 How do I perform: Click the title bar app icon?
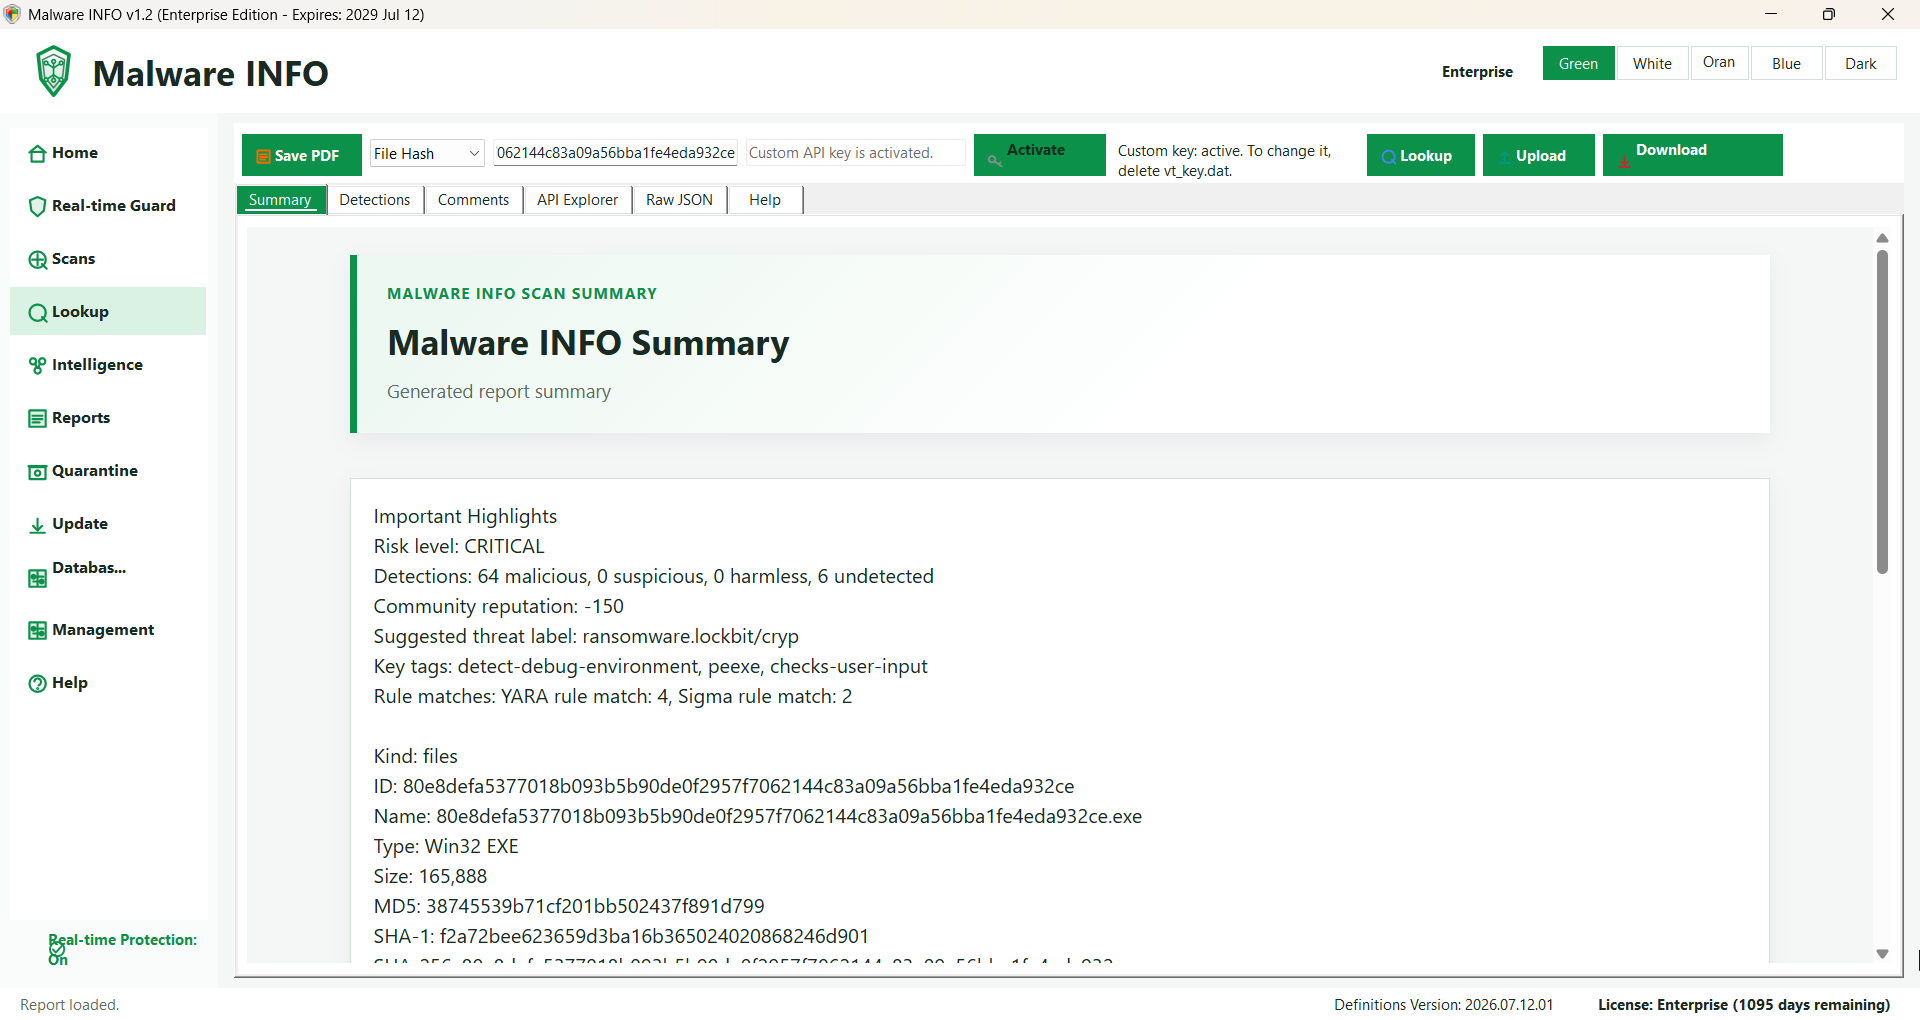click(x=12, y=14)
